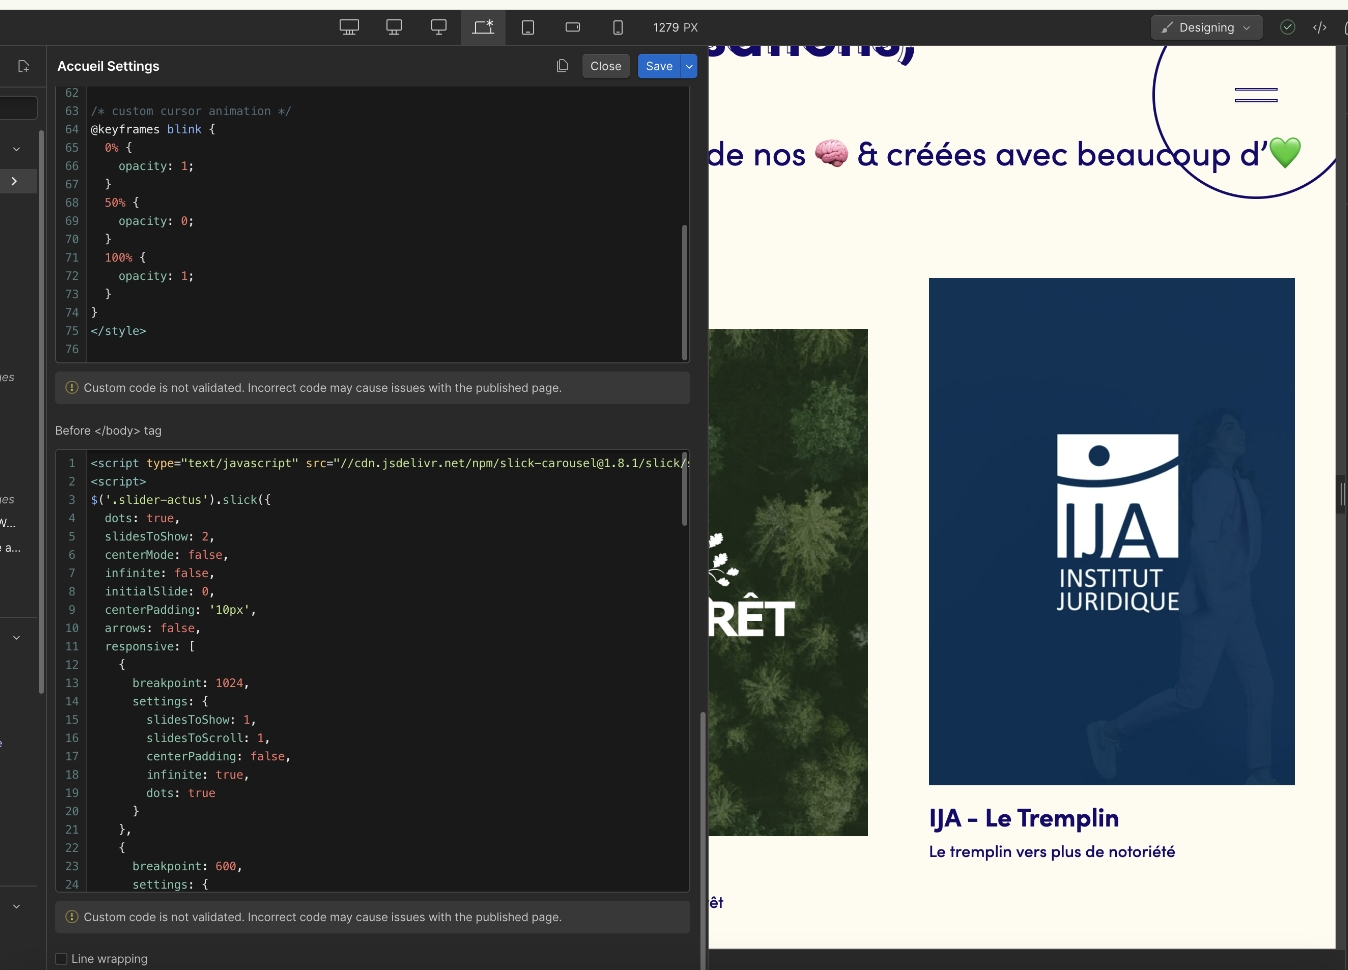Click the green checkmark status icon
Image resolution: width=1348 pixels, height=970 pixels.
coord(1288,27)
